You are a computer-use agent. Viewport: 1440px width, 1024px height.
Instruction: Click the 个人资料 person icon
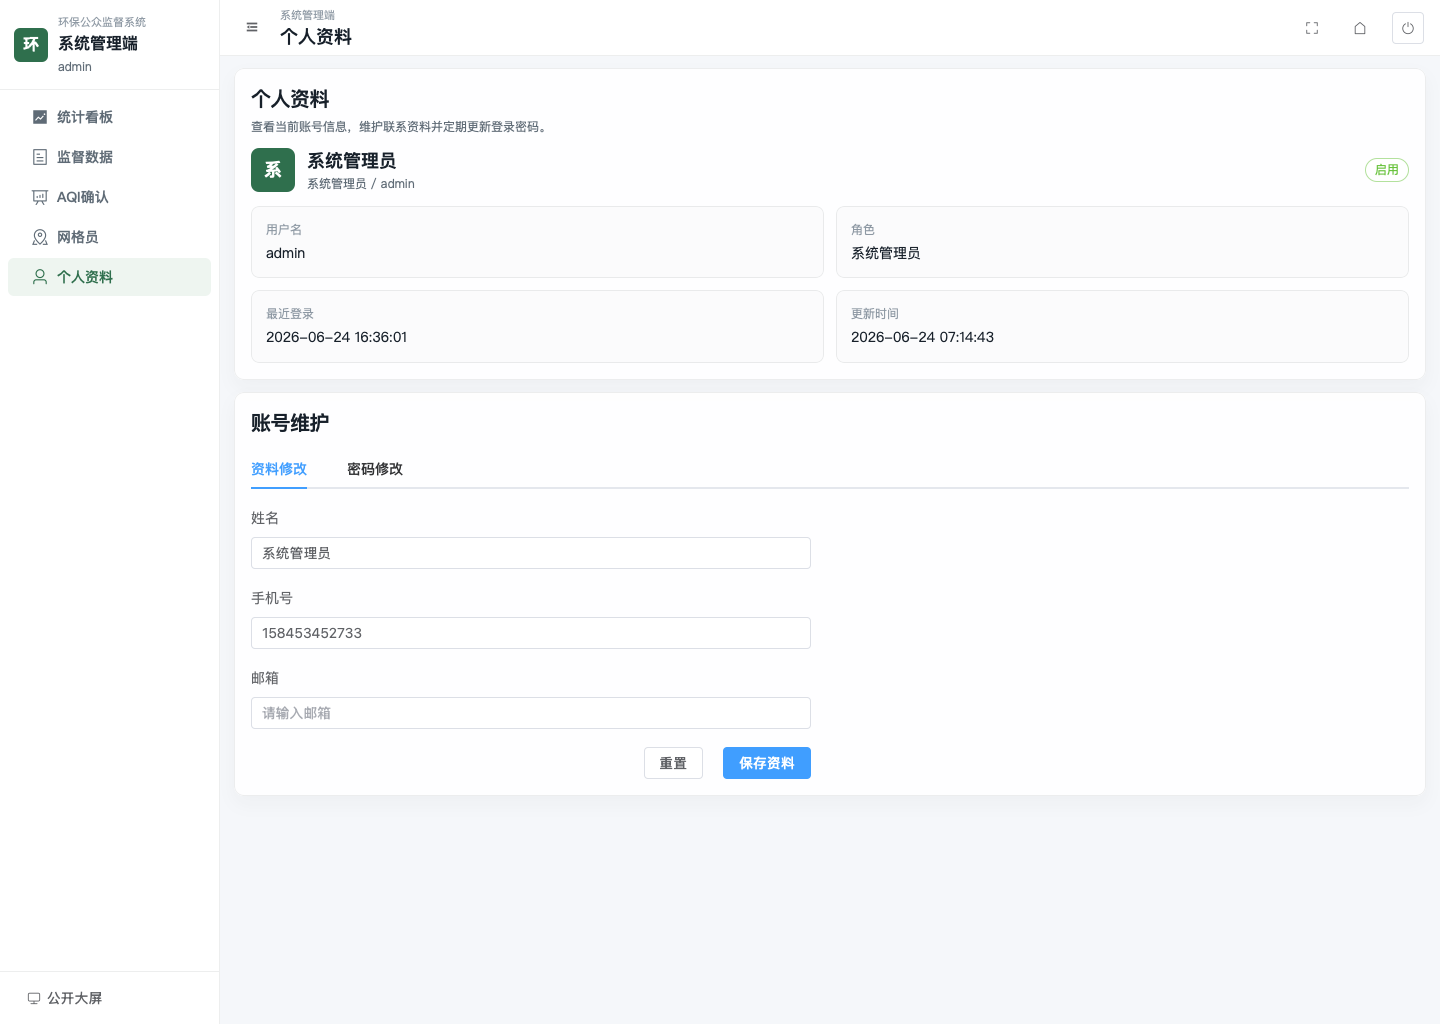coord(40,277)
